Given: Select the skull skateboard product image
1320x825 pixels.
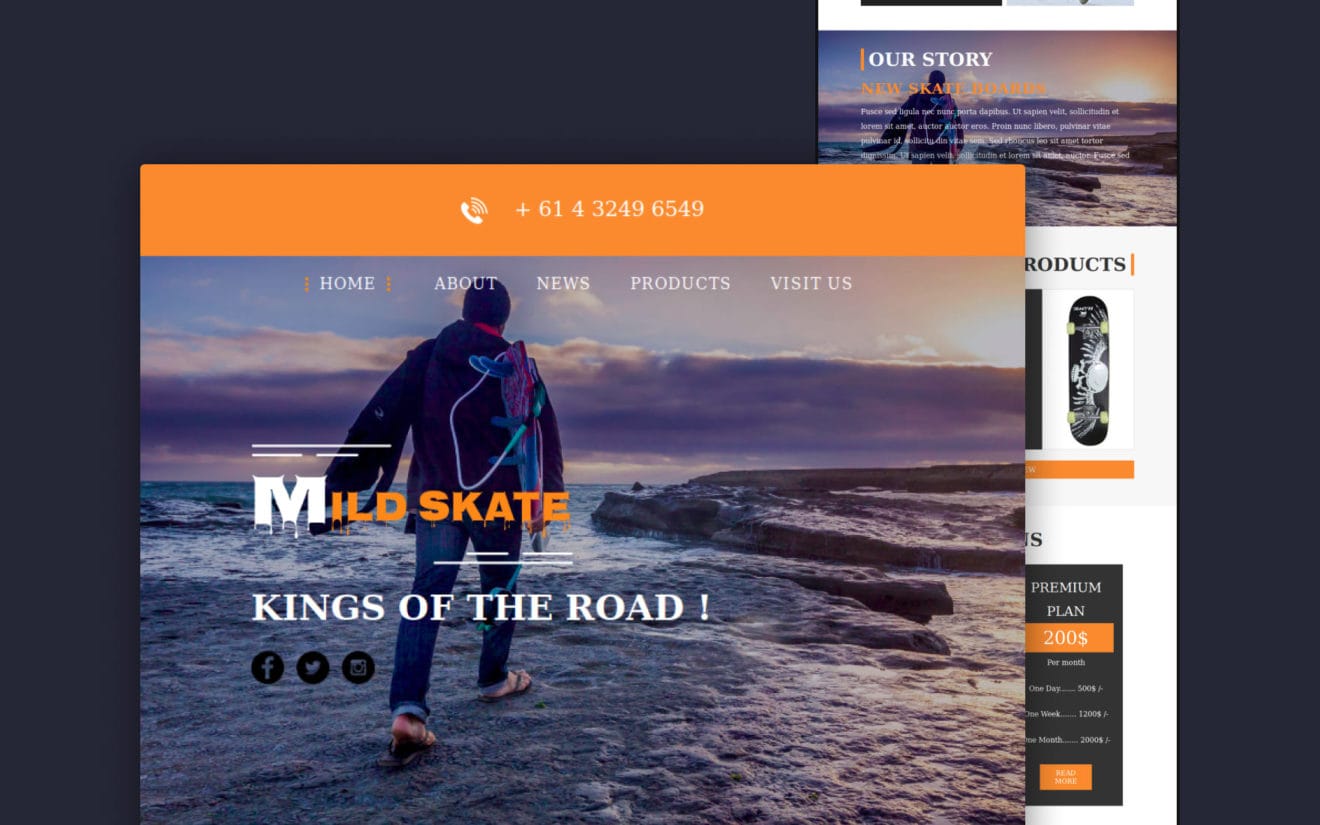Looking at the screenshot, I should (x=1088, y=370).
